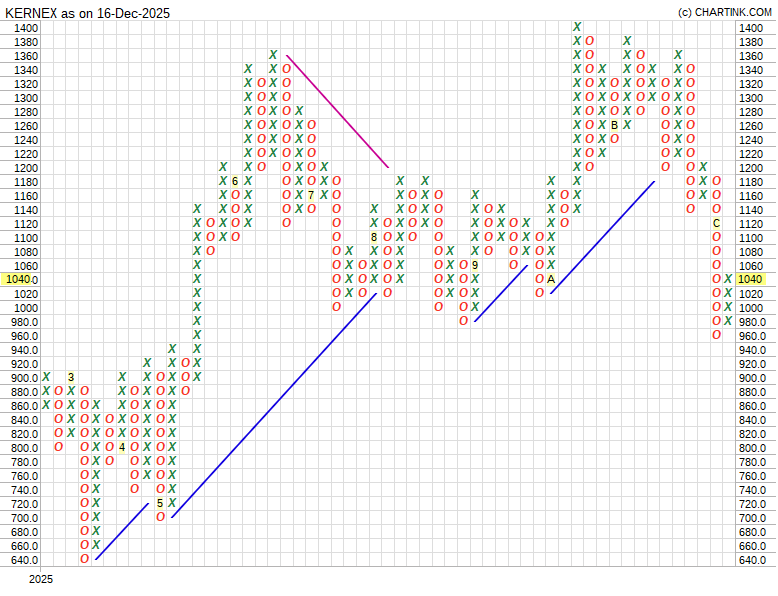Open the CHARTINK.COM copyright link
This screenshot has width=778, height=596.
(x=724, y=12)
